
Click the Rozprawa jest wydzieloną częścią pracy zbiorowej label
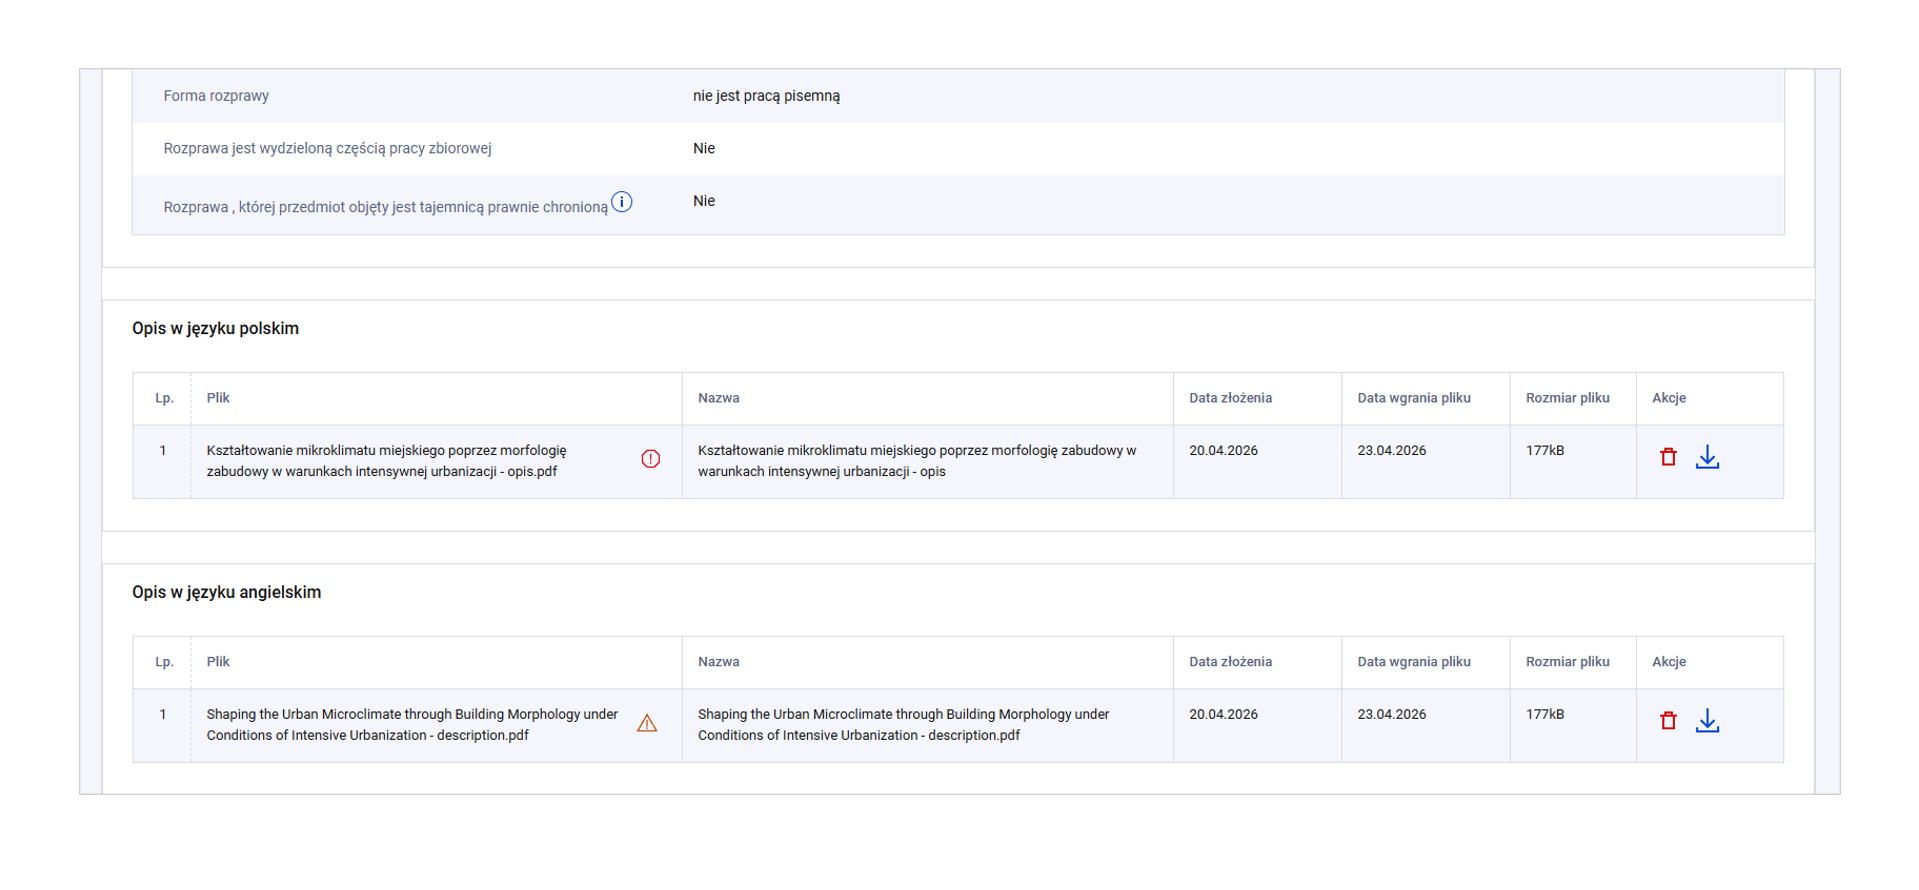pos(327,149)
